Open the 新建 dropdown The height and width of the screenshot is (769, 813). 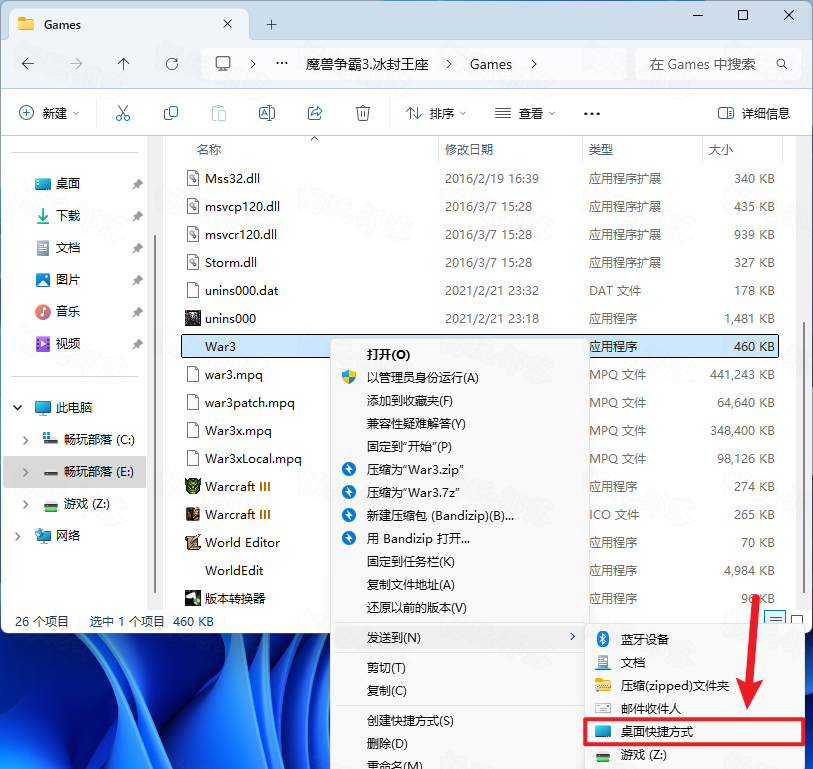[x=49, y=113]
